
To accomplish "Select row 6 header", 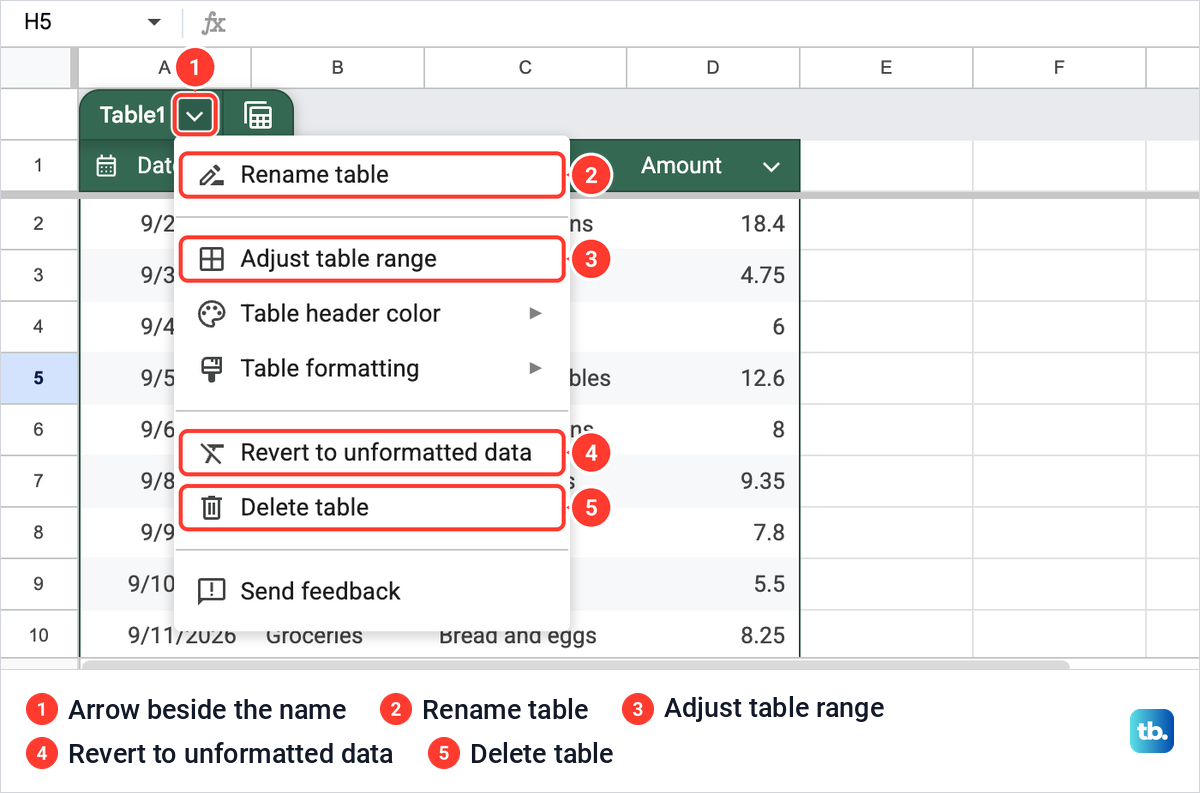I will (39, 430).
